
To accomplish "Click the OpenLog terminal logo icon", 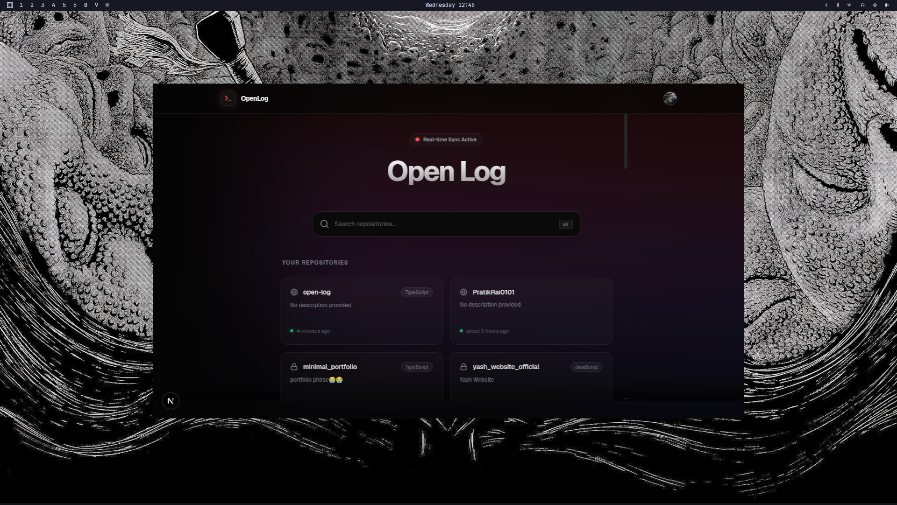I will (x=227, y=98).
